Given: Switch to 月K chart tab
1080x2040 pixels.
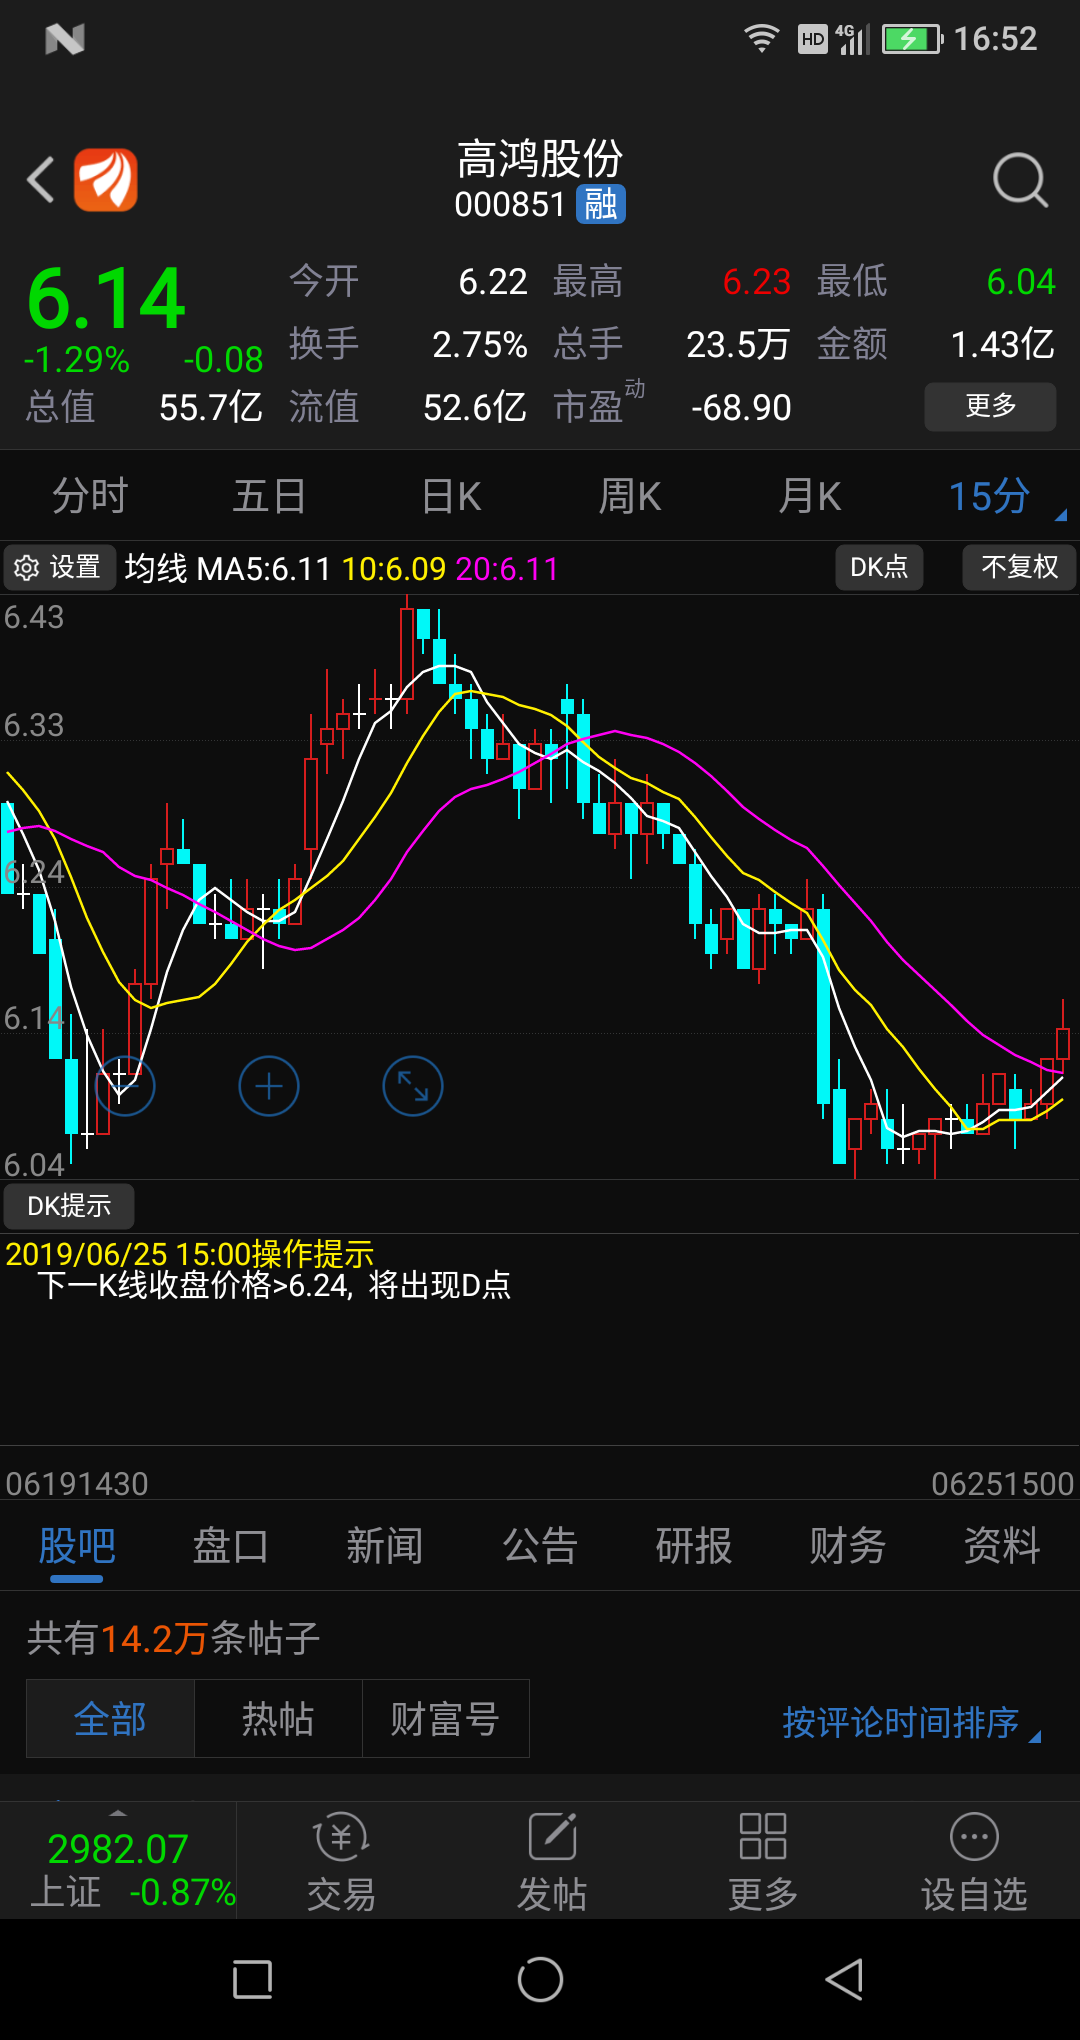Looking at the screenshot, I should click(810, 497).
